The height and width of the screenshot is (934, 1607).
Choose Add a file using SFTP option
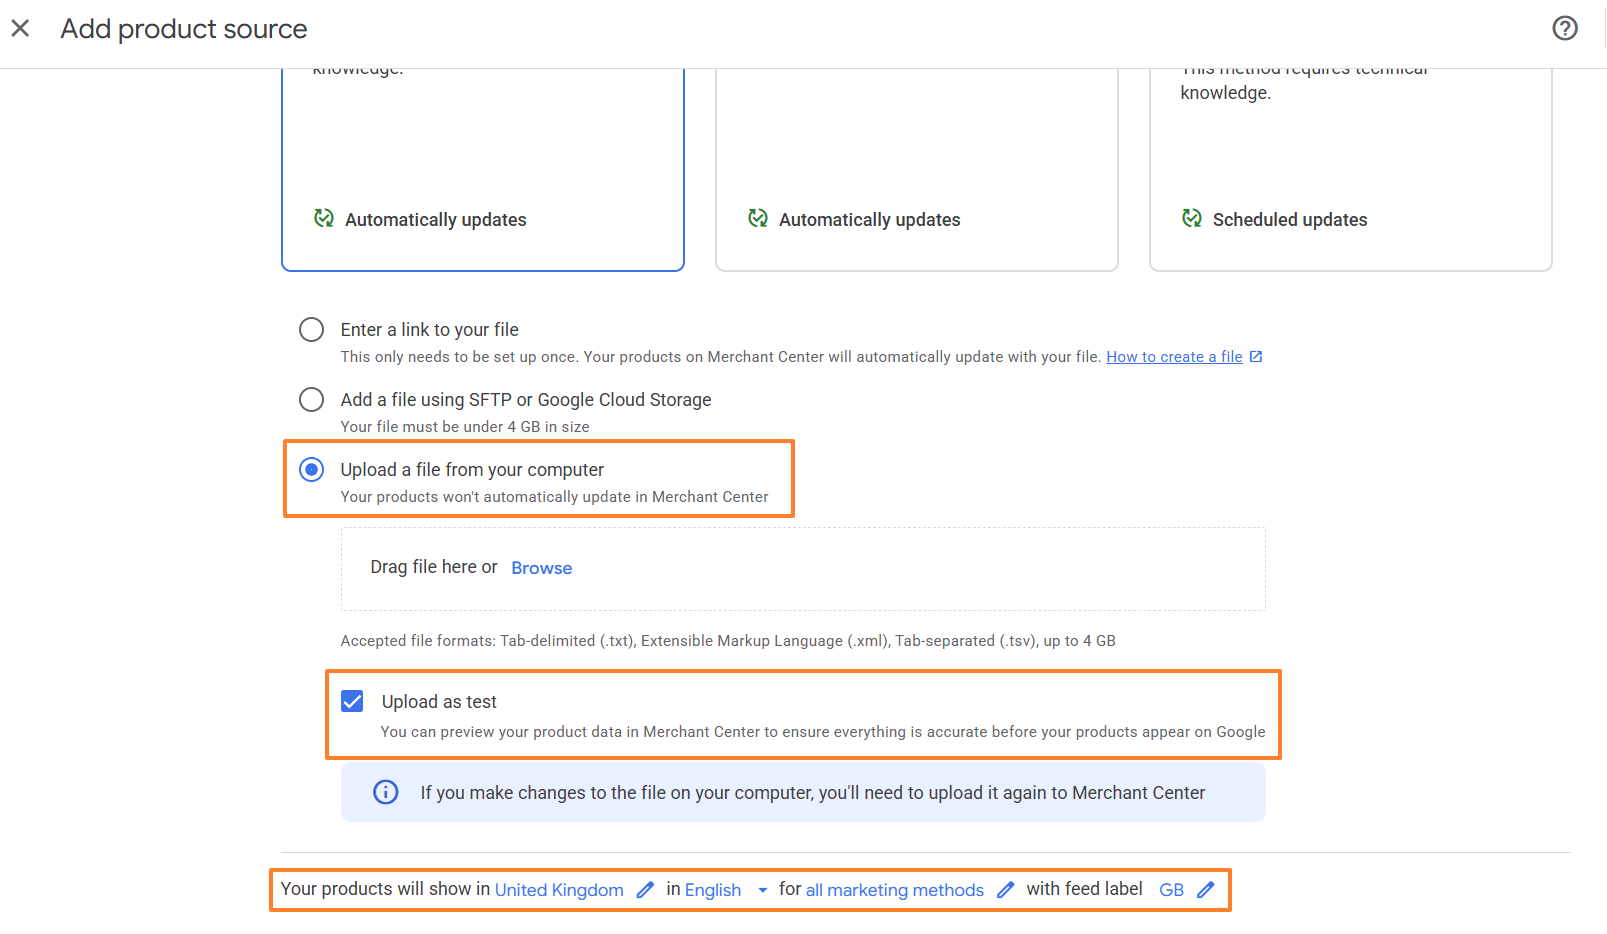click(312, 400)
